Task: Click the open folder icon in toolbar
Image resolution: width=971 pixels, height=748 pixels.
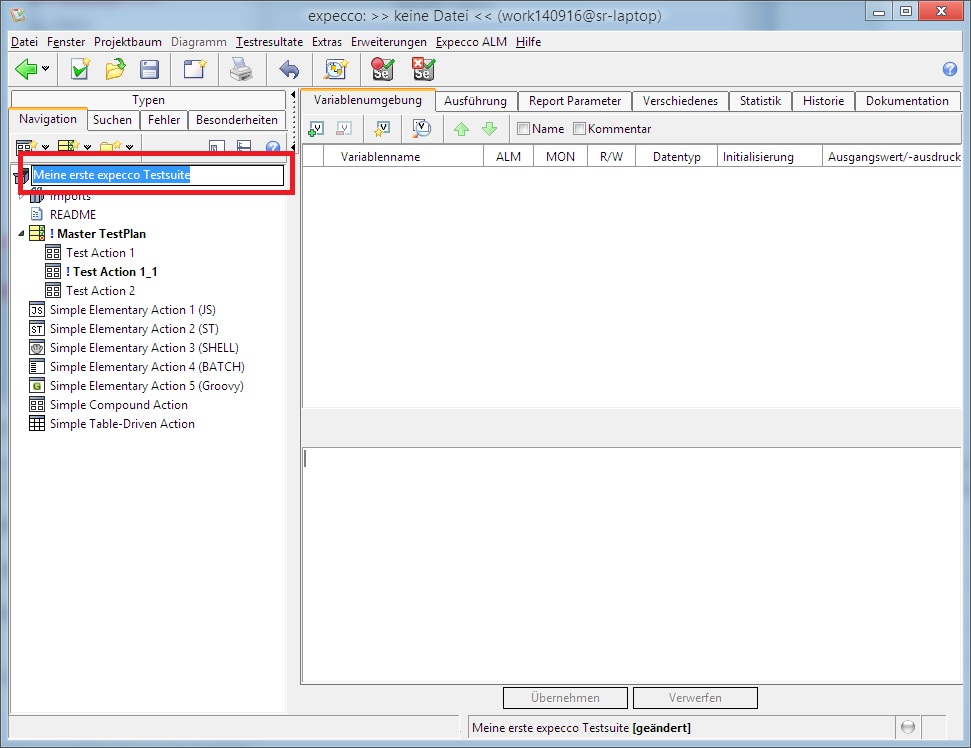Action: 115,69
